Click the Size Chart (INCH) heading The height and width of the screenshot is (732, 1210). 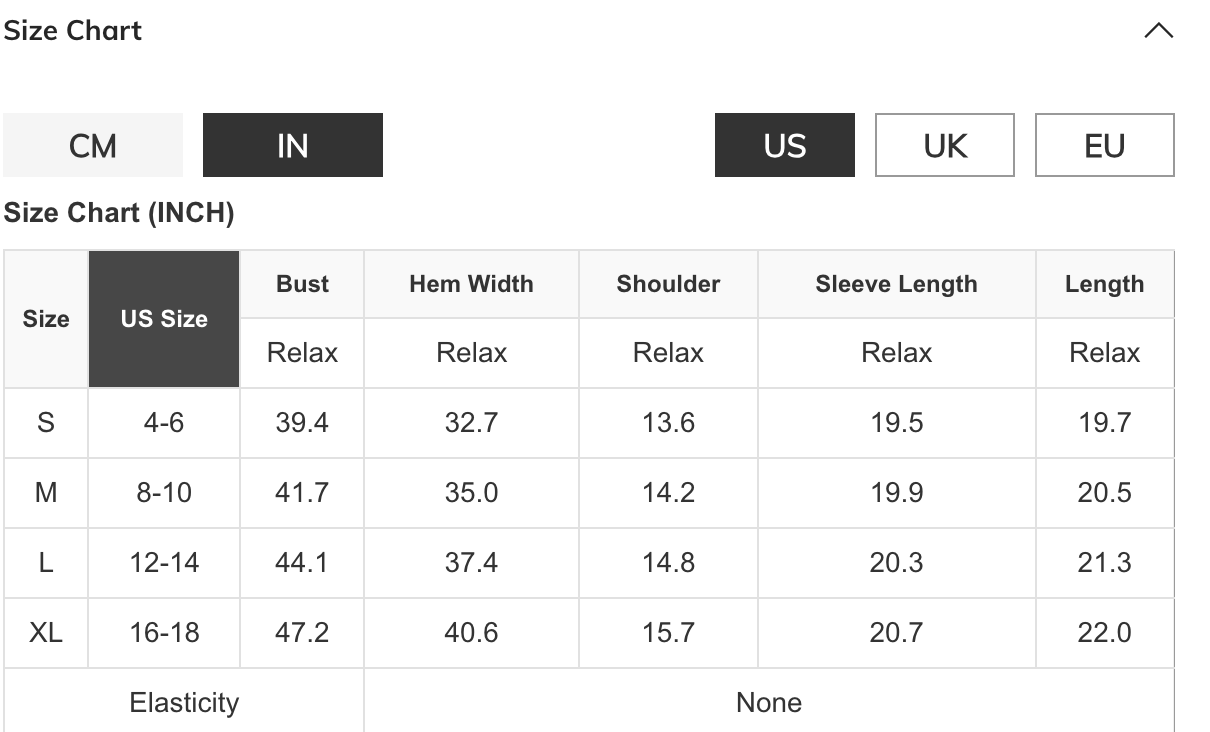(x=119, y=213)
